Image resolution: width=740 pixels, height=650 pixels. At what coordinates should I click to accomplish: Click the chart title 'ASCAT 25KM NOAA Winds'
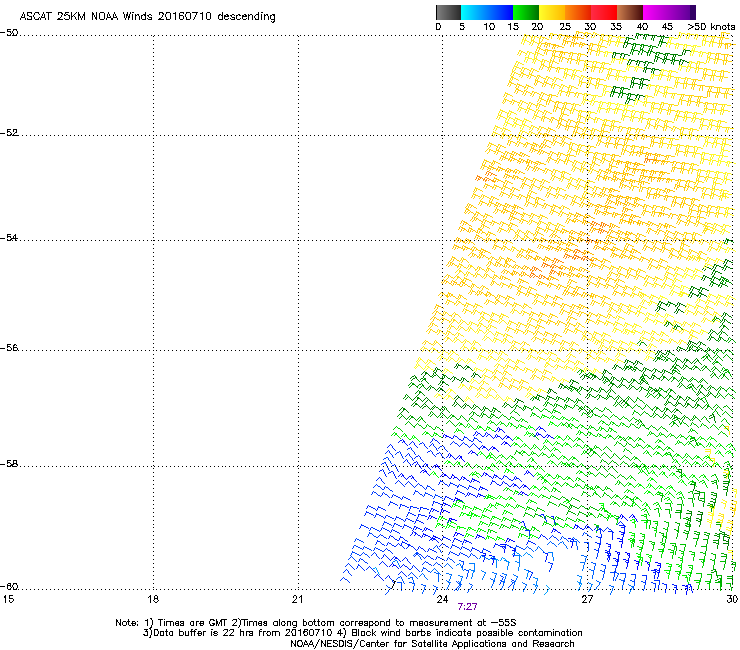click(86, 16)
